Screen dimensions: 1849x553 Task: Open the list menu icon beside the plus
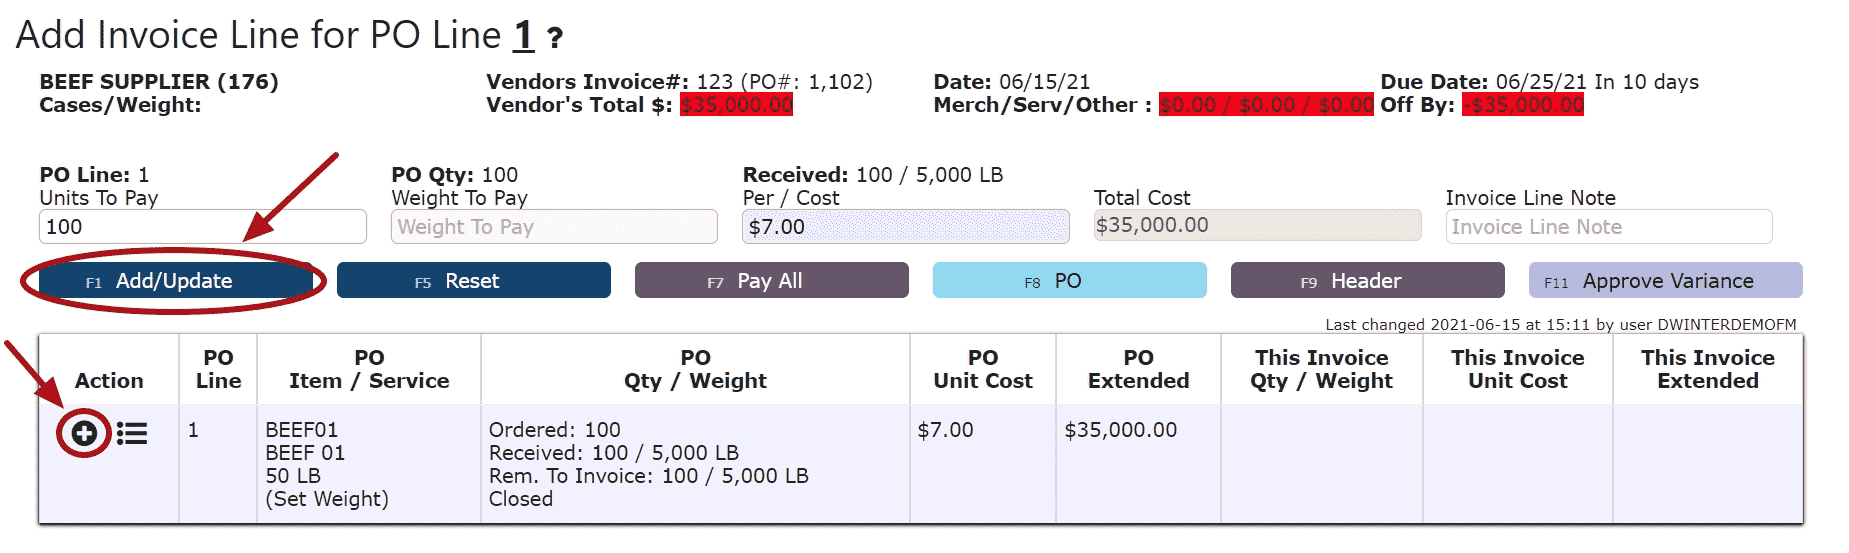point(132,433)
